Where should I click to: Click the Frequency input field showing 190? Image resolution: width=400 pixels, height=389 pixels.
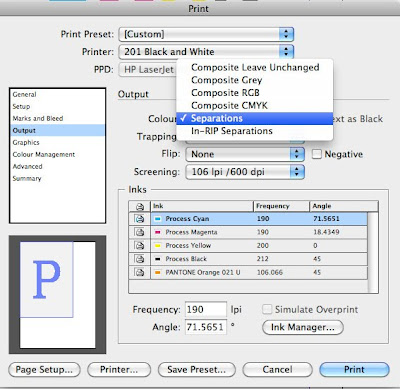tap(206, 309)
